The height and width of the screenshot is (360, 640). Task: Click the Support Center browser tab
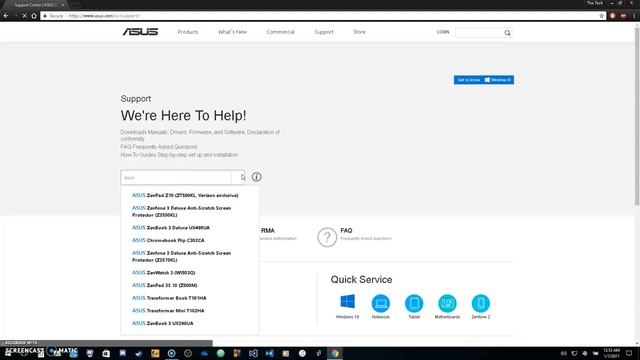[35, 4]
